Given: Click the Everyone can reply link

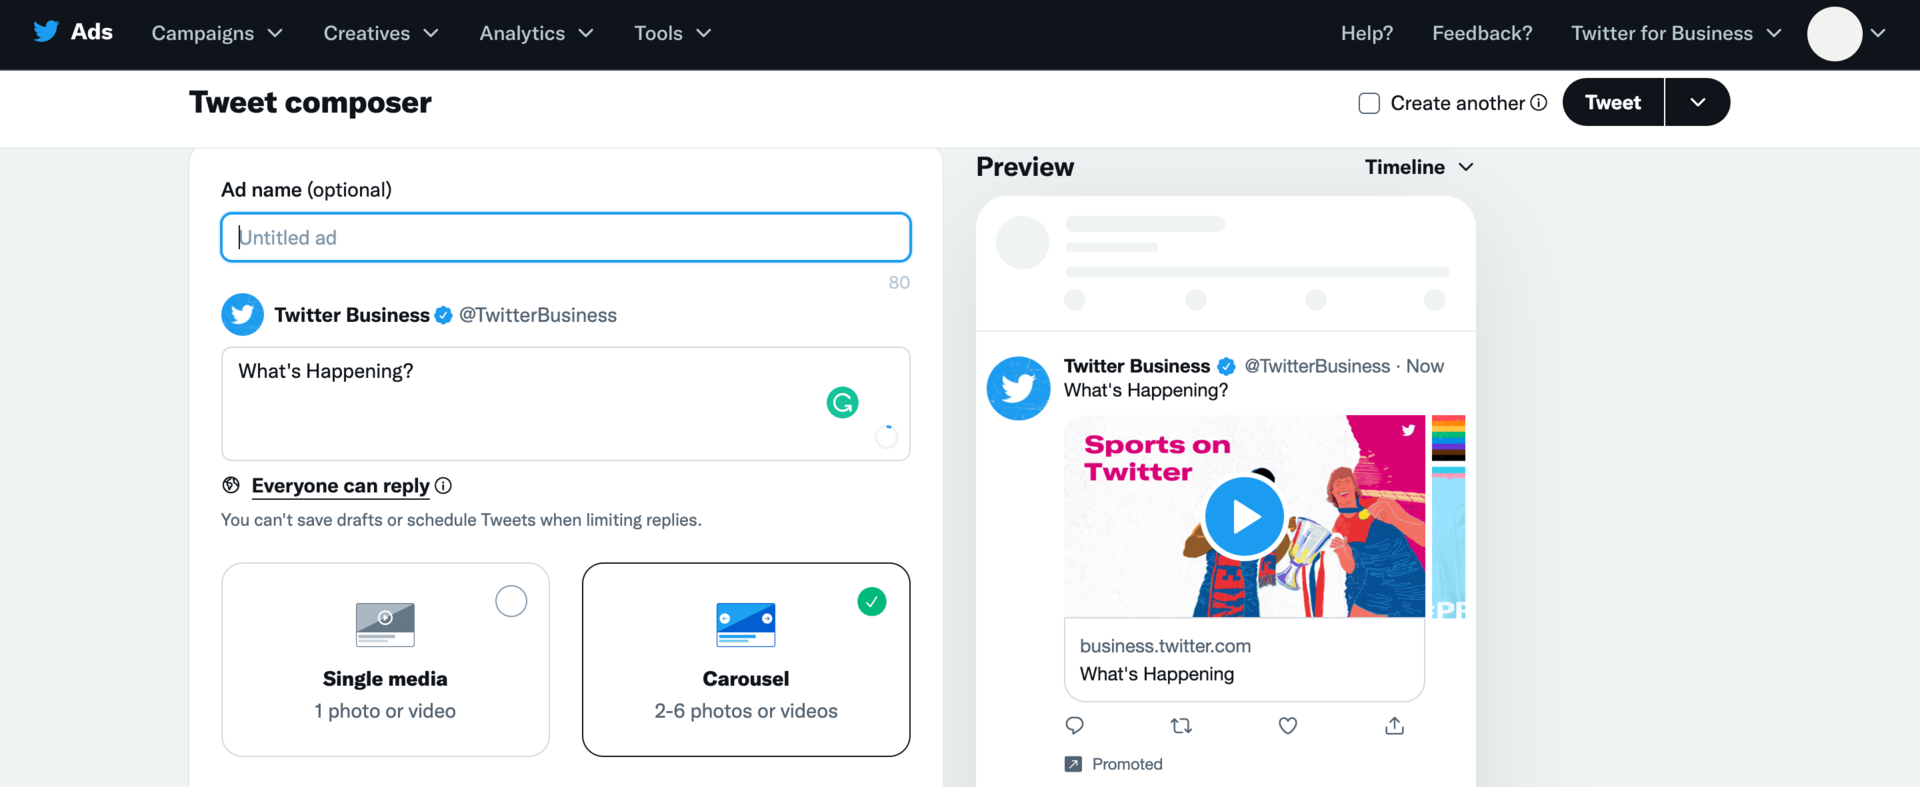Looking at the screenshot, I should pos(340,485).
